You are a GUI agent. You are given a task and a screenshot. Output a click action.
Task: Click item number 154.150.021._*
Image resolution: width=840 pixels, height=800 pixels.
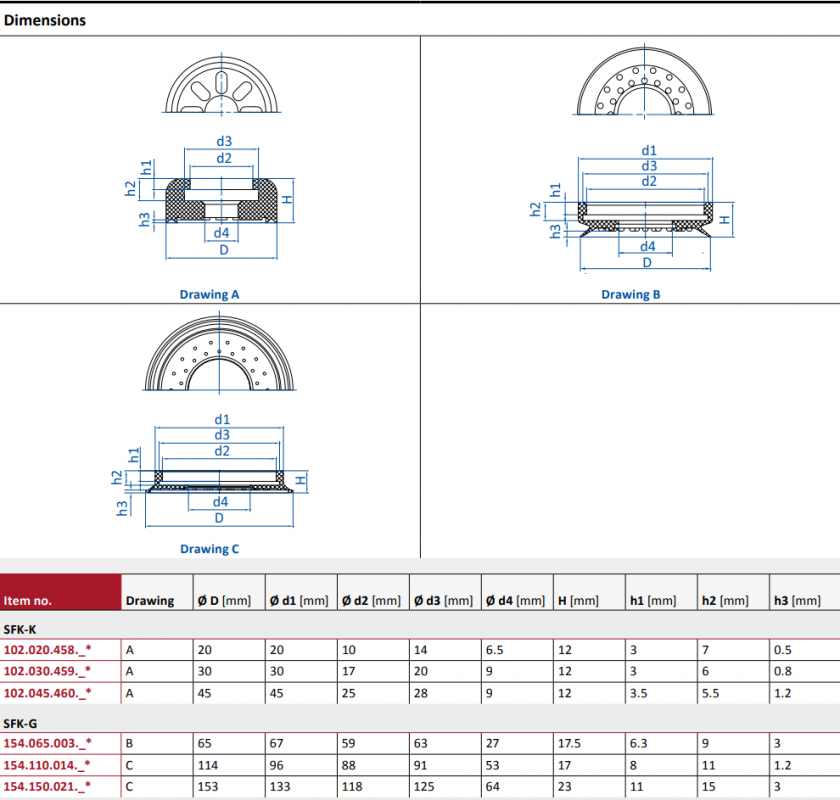point(47,787)
